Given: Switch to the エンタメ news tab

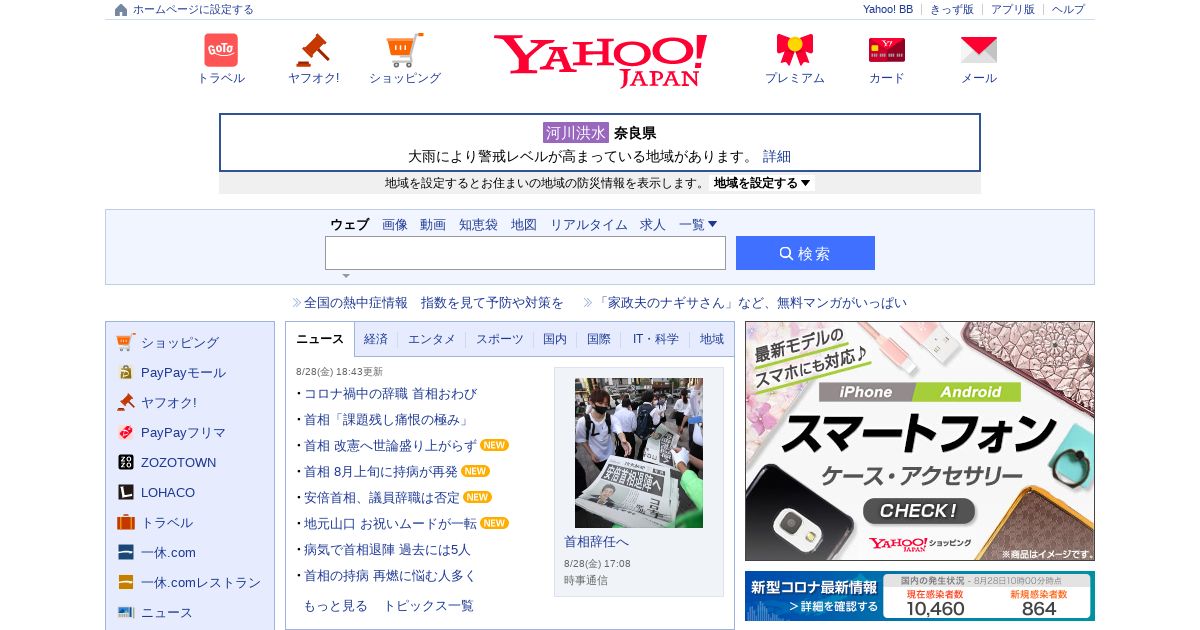Looking at the screenshot, I should [x=432, y=339].
